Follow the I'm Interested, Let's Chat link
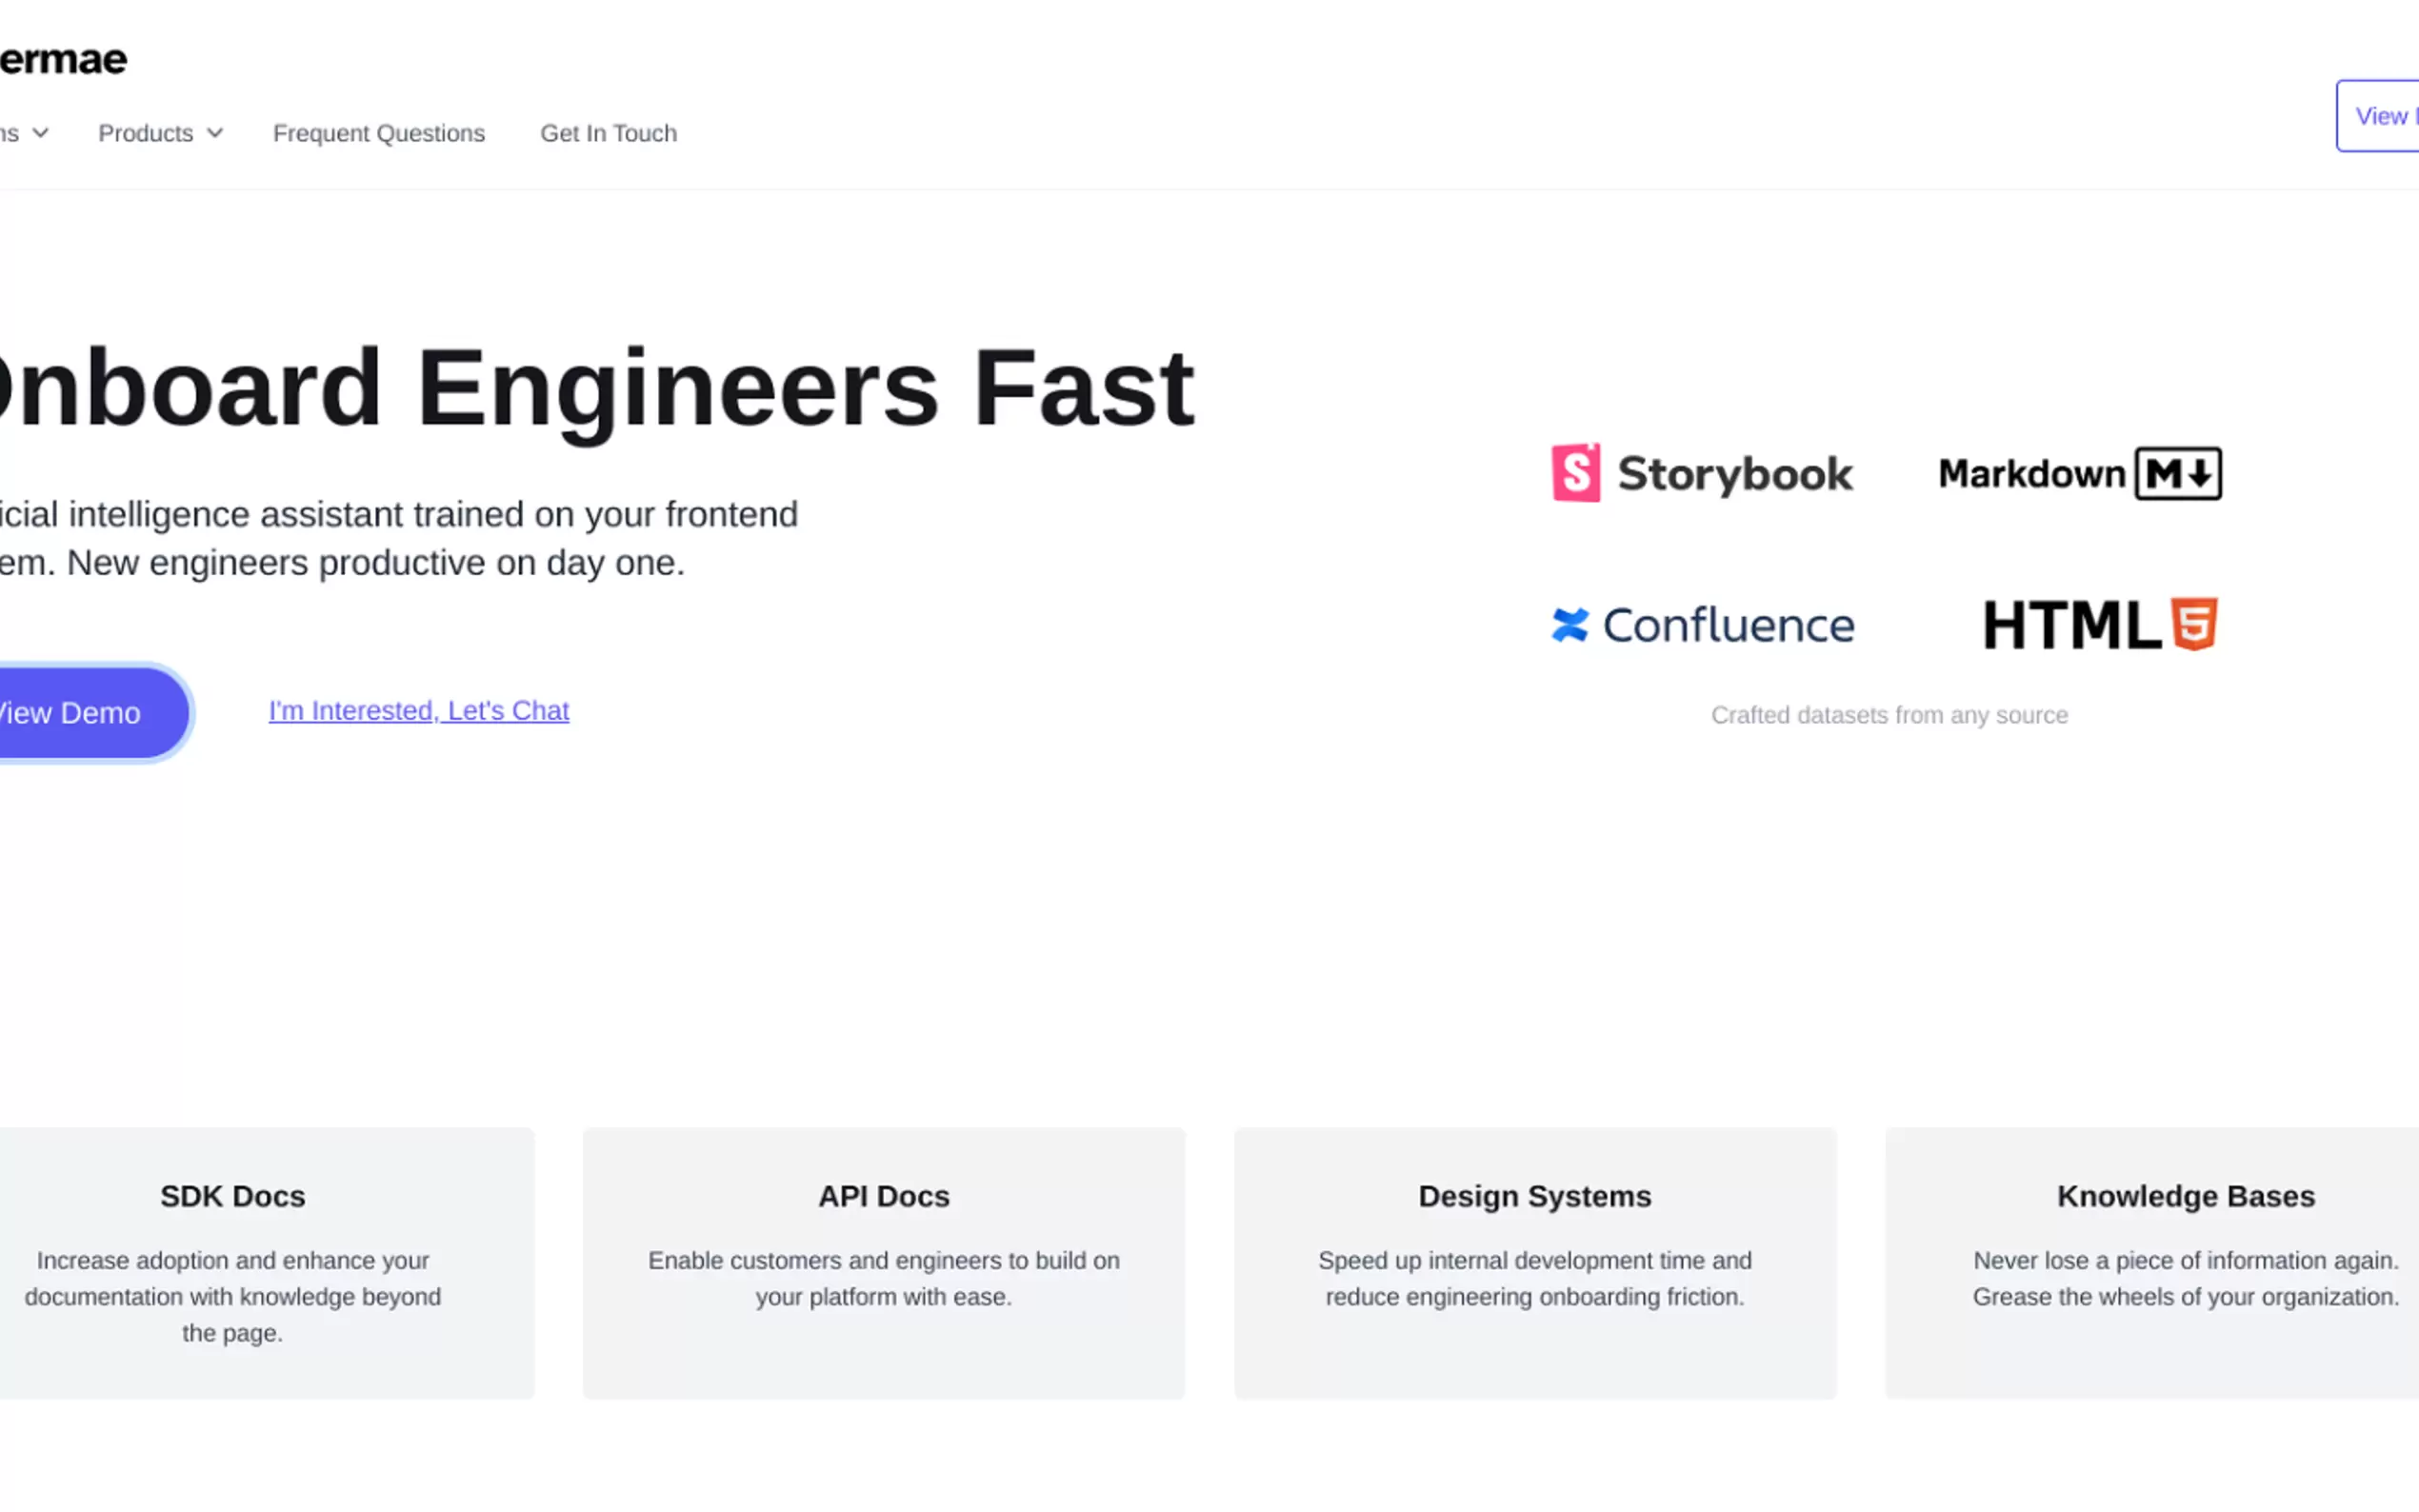 (x=419, y=710)
